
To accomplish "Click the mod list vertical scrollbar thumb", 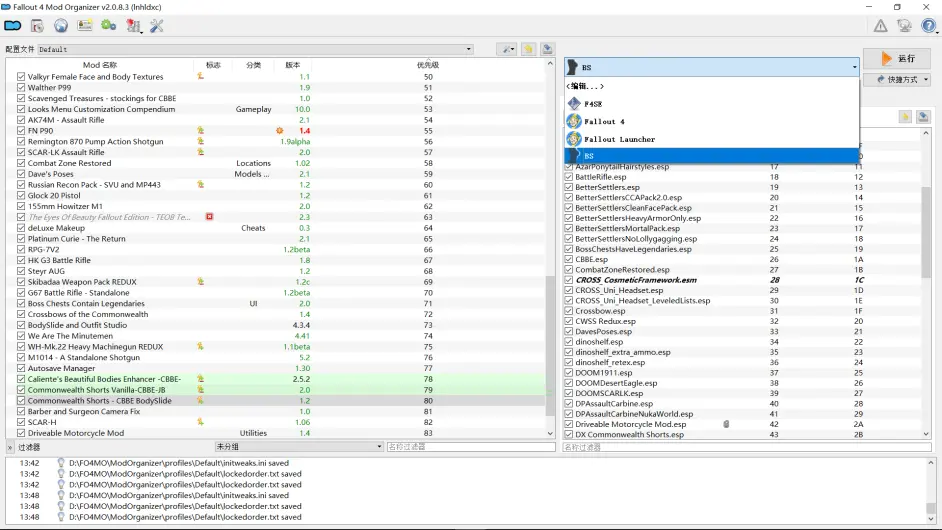I will pyautogui.click(x=550, y=346).
